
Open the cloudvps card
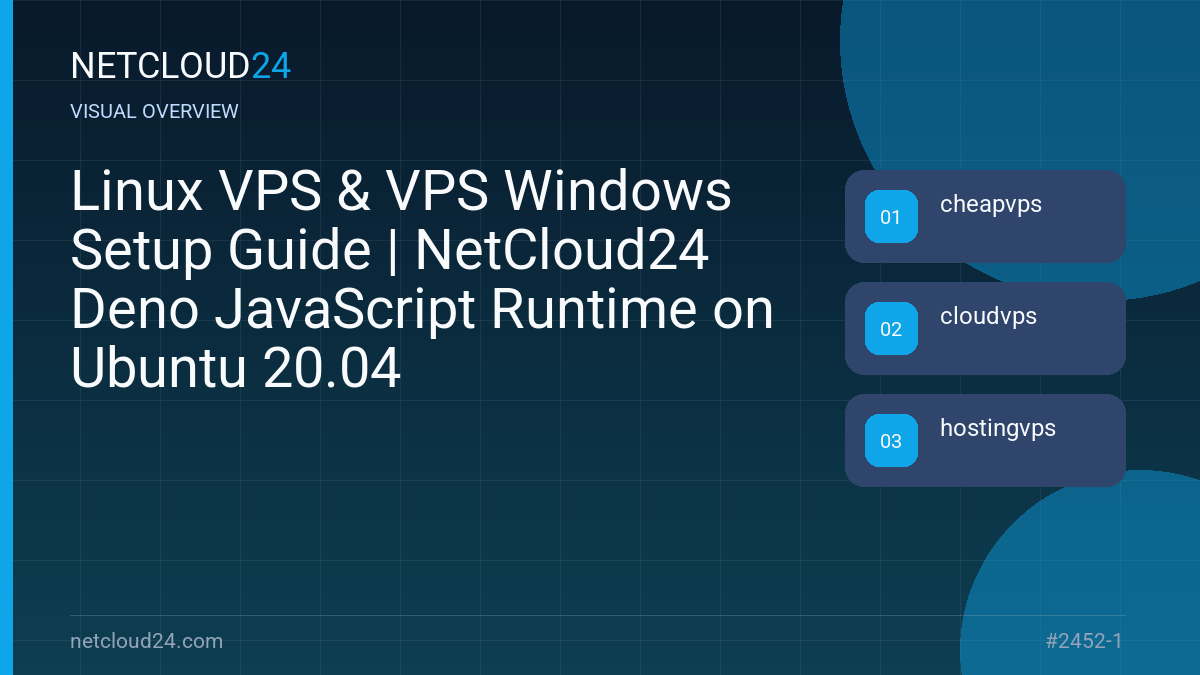click(x=985, y=328)
